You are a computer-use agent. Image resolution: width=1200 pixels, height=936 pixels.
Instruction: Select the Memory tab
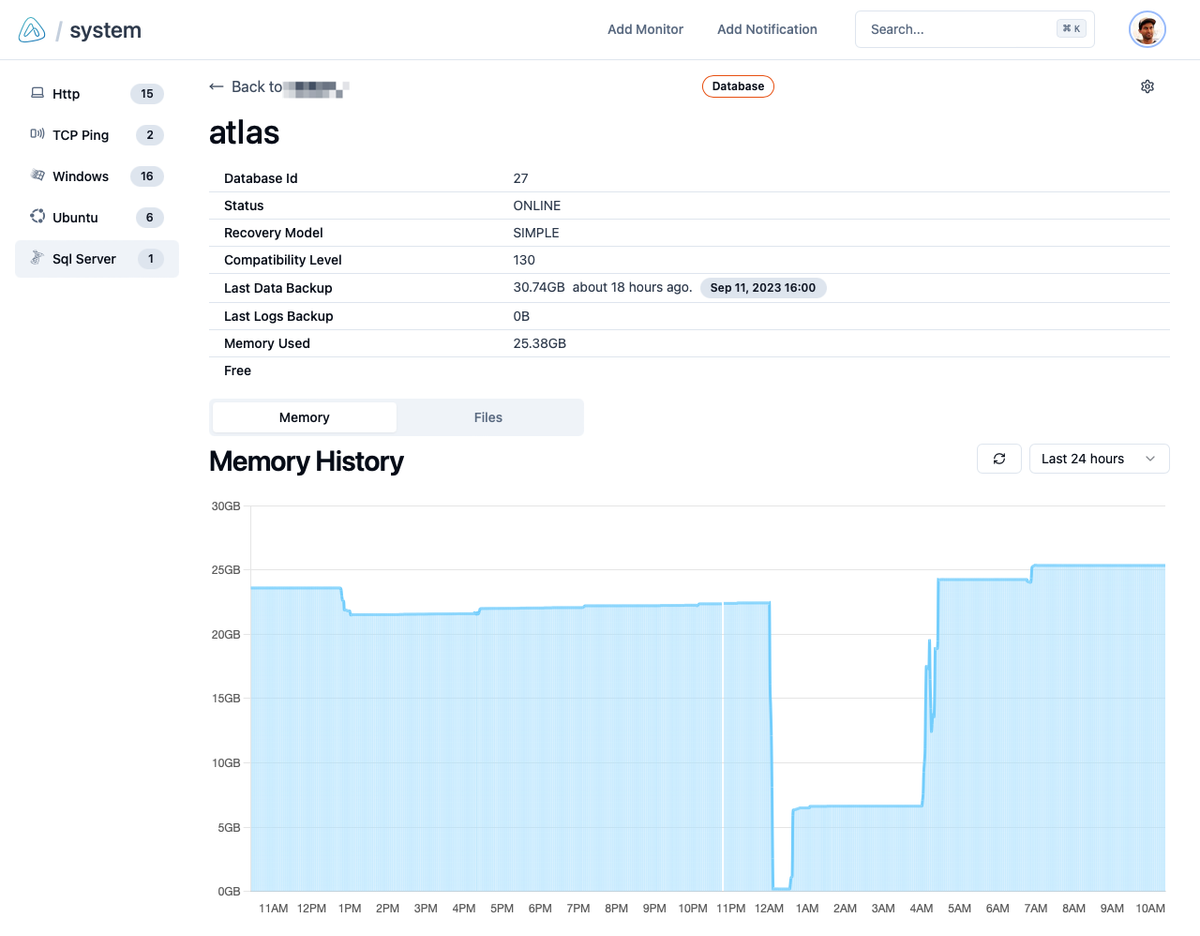[x=303, y=417]
